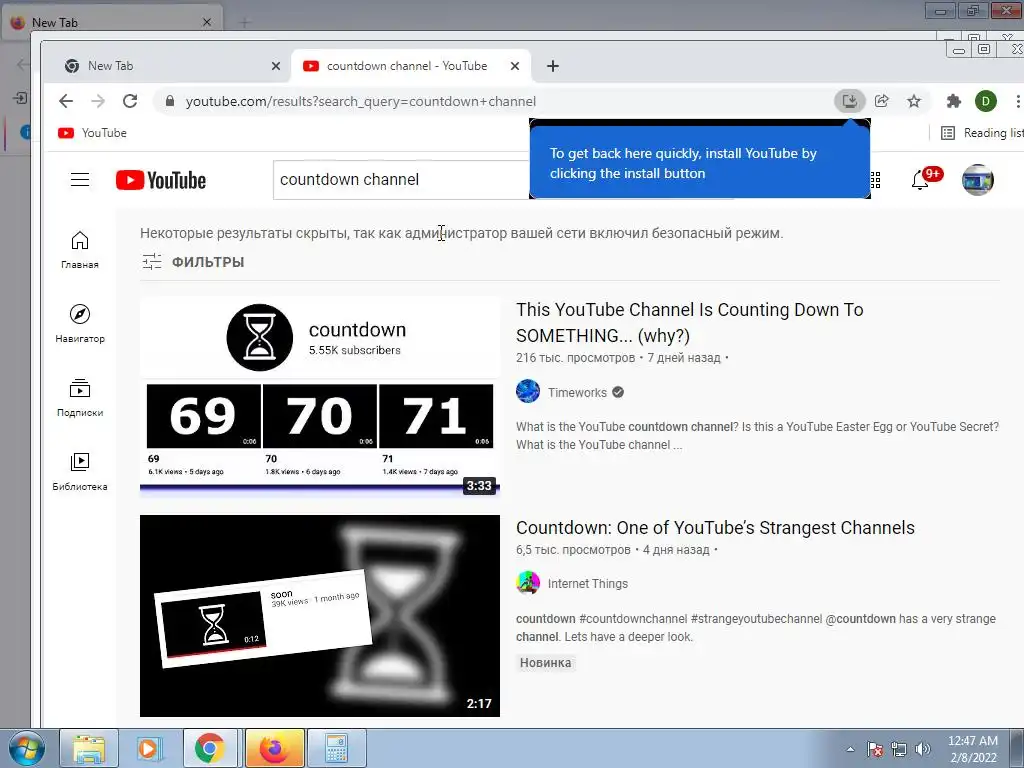Open the blurry hourglass video thumbnail
This screenshot has width=1024, height=768.
pyautogui.click(x=320, y=616)
